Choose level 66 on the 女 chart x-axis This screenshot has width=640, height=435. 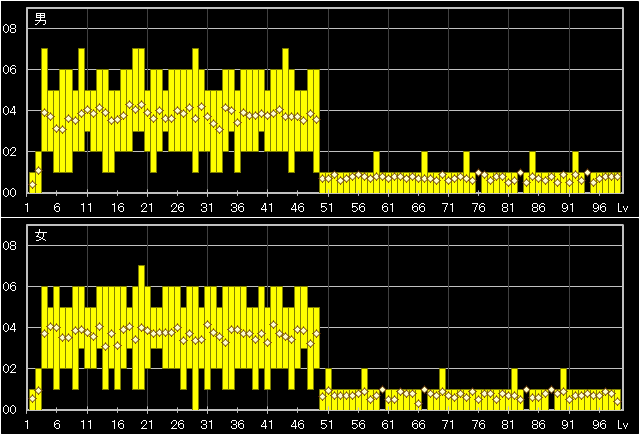(x=418, y=425)
